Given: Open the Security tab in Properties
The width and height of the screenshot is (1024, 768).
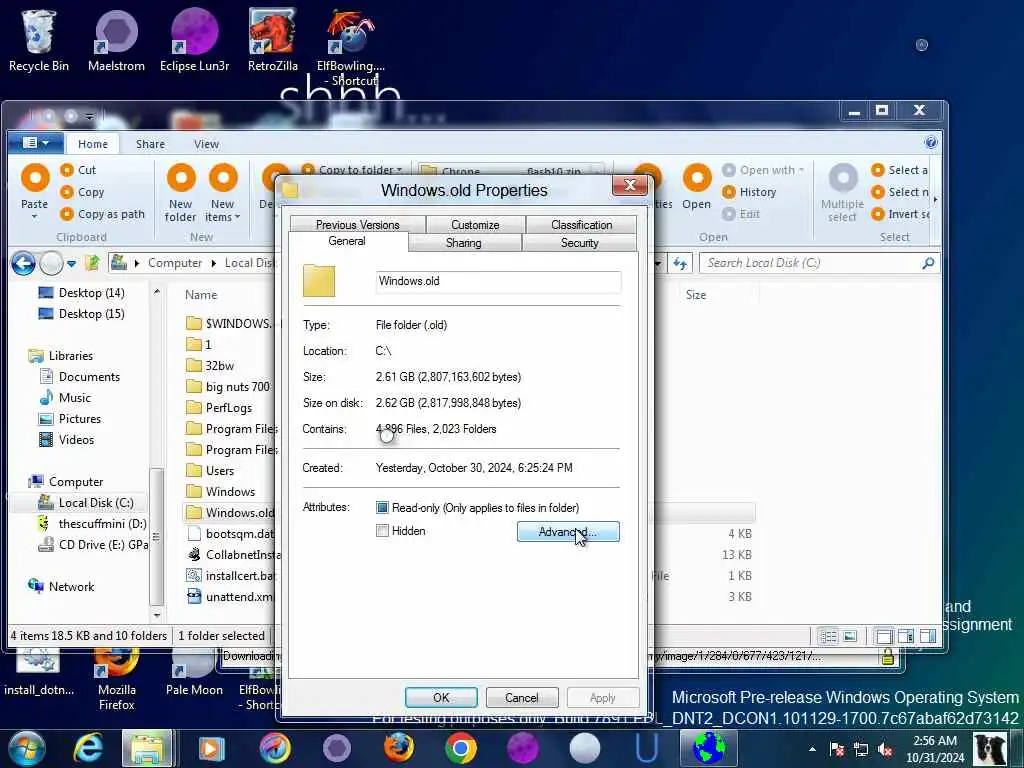Looking at the screenshot, I should (x=579, y=243).
